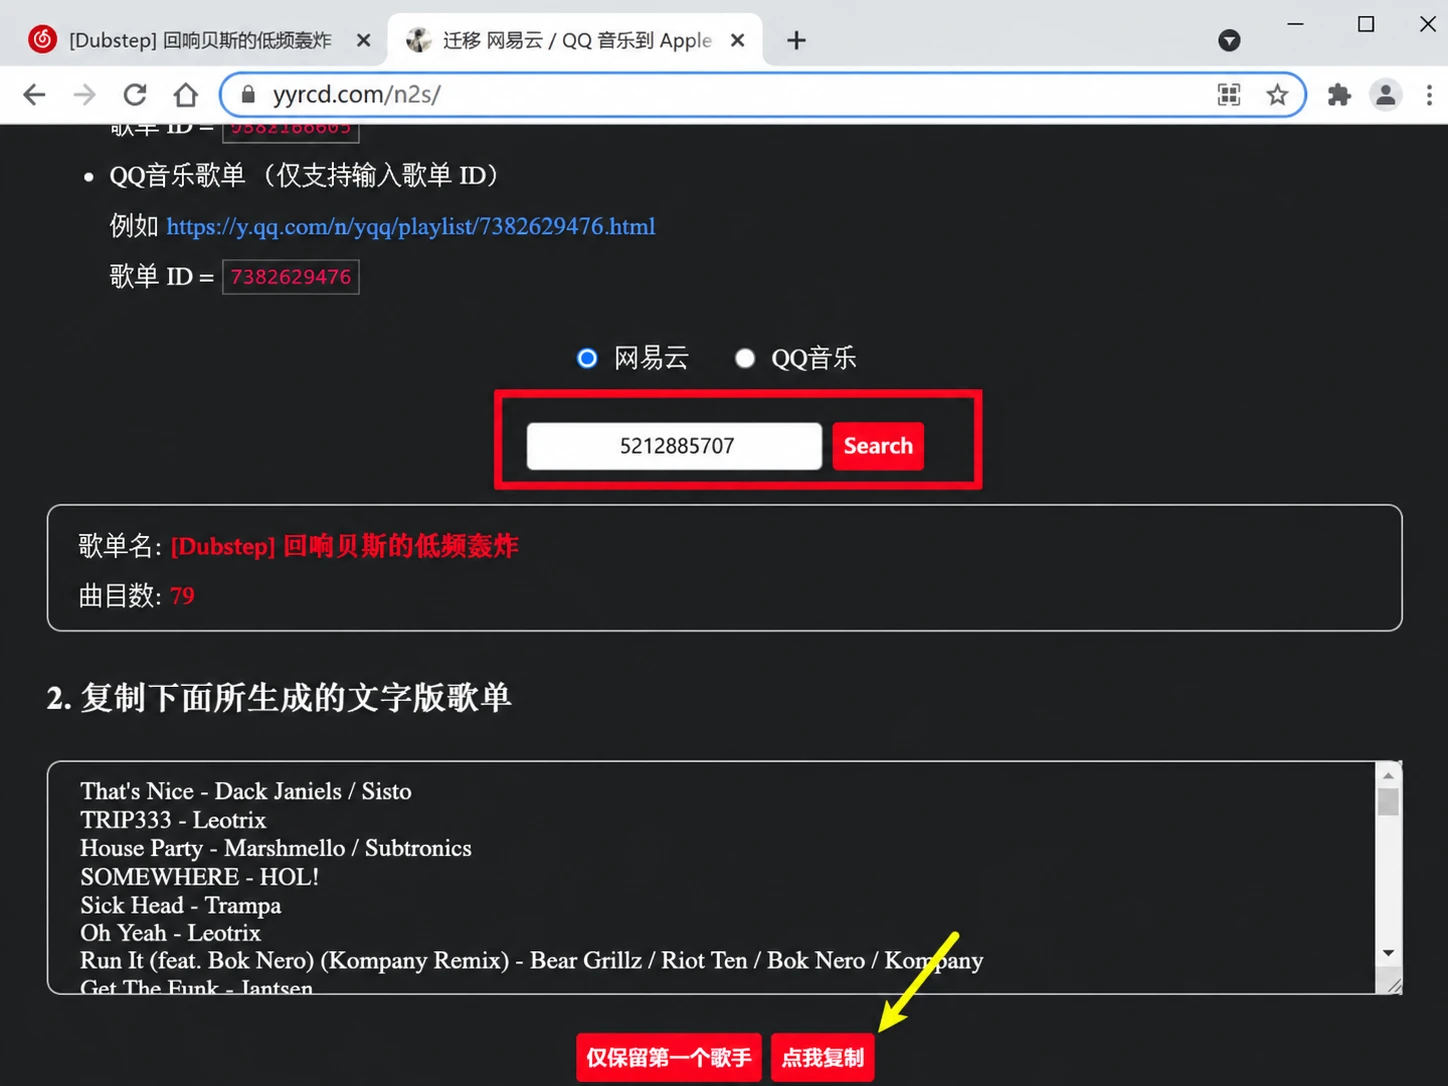
Task: Click the line "House Party - Marshmello / Subtronics"
Action: 276,848
